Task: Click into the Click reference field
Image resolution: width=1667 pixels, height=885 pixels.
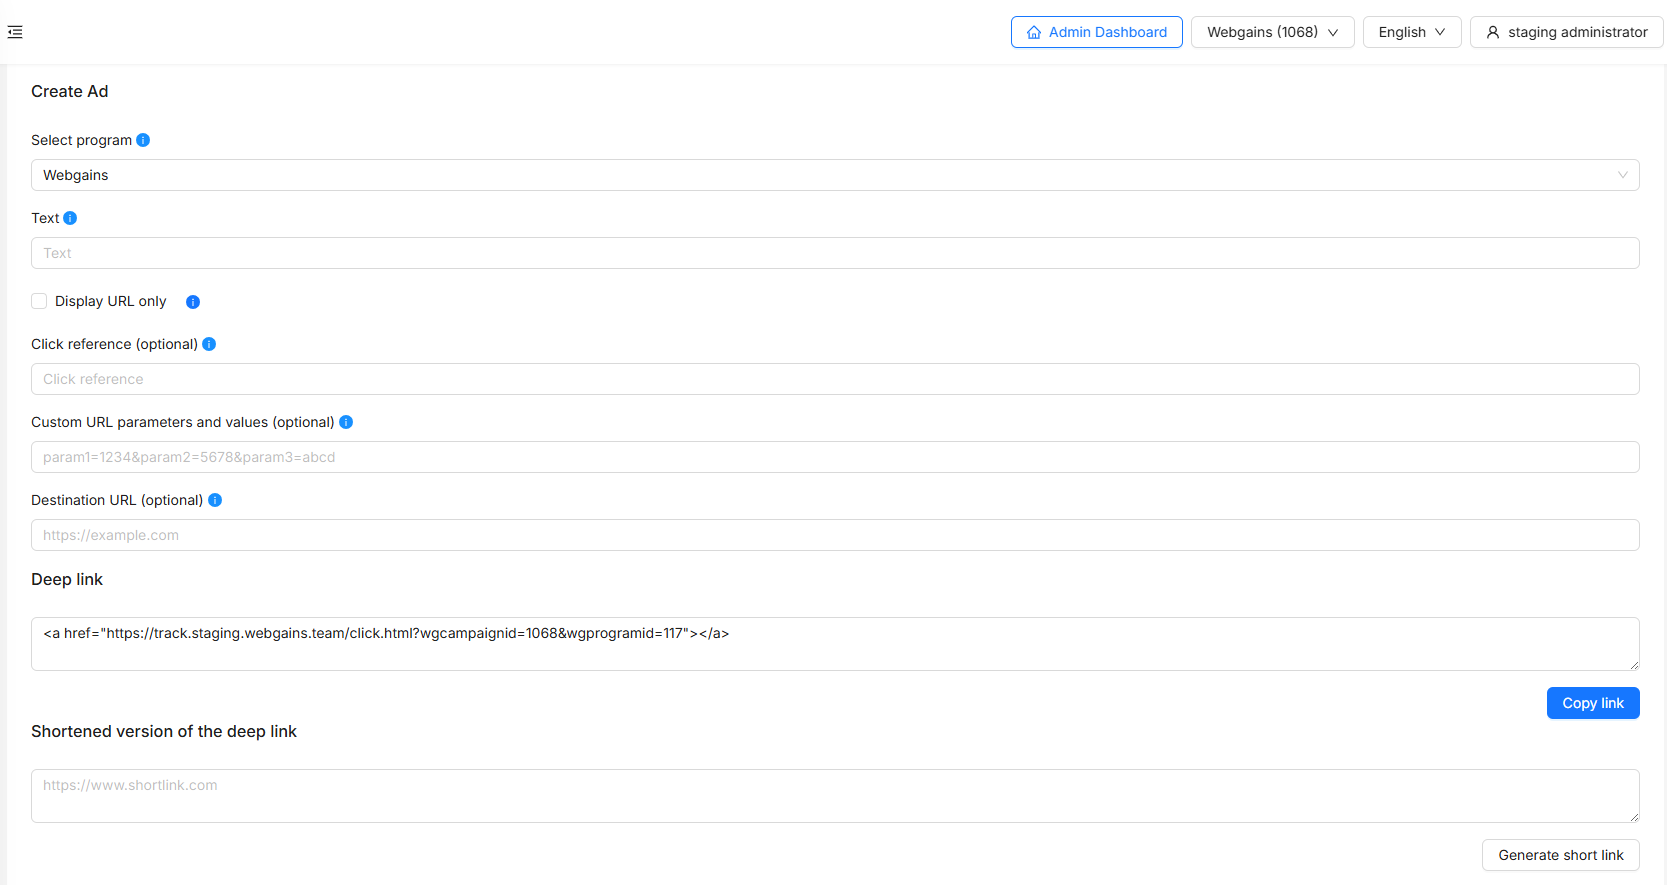Action: (834, 379)
